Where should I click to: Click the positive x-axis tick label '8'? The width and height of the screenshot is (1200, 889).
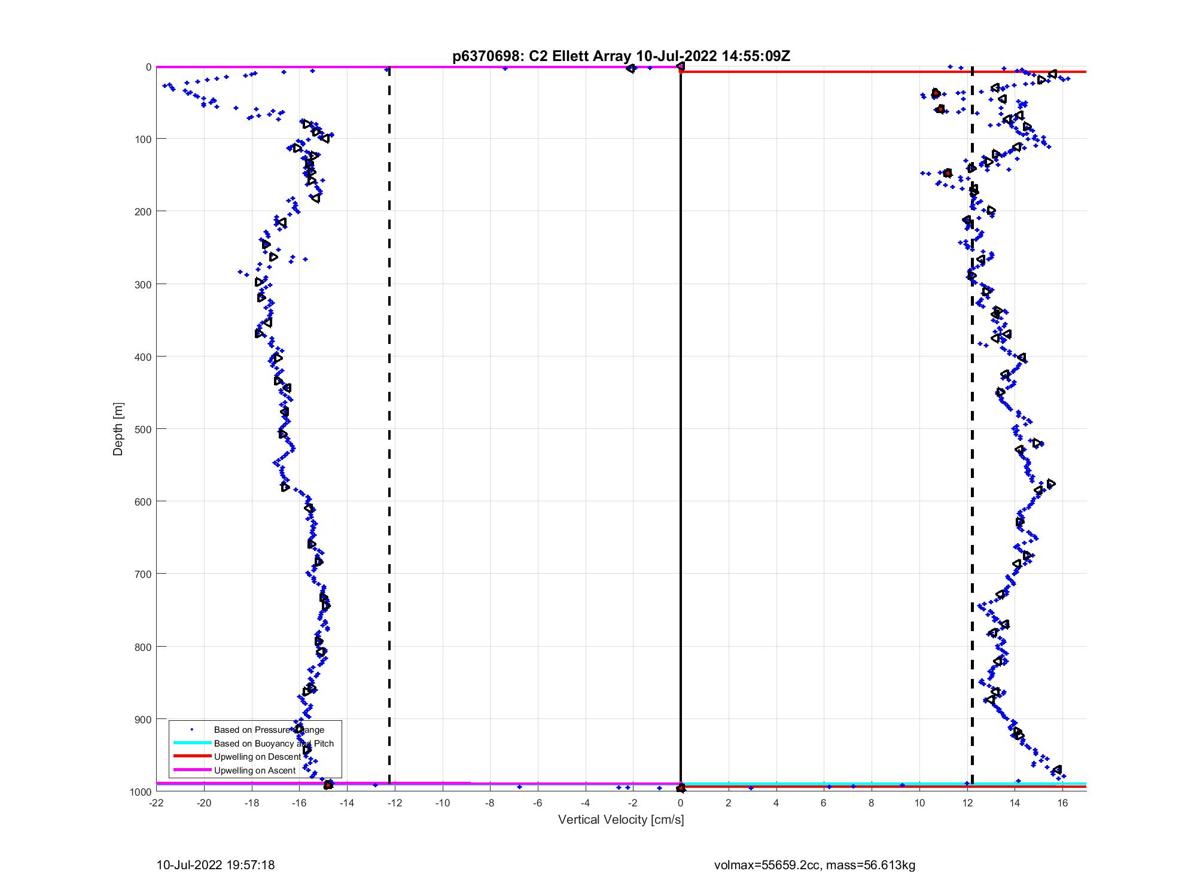[871, 802]
